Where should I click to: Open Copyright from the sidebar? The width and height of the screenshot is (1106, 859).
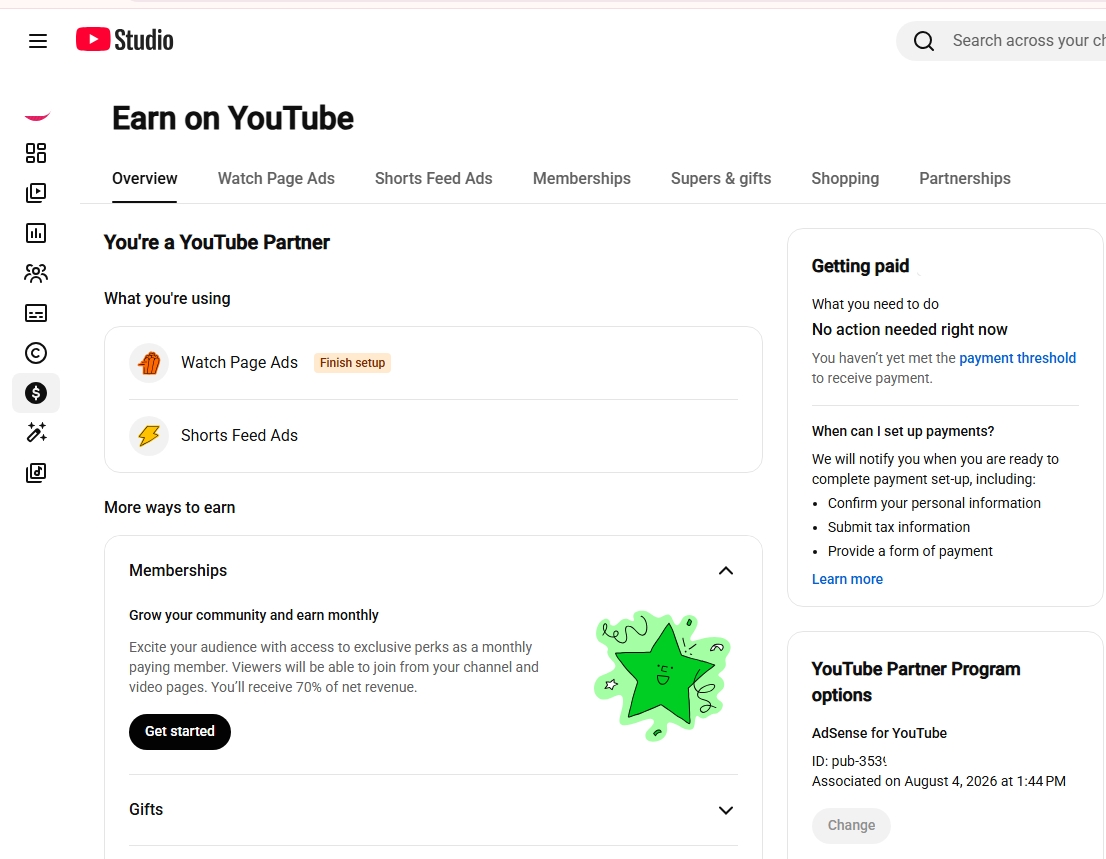[36, 353]
